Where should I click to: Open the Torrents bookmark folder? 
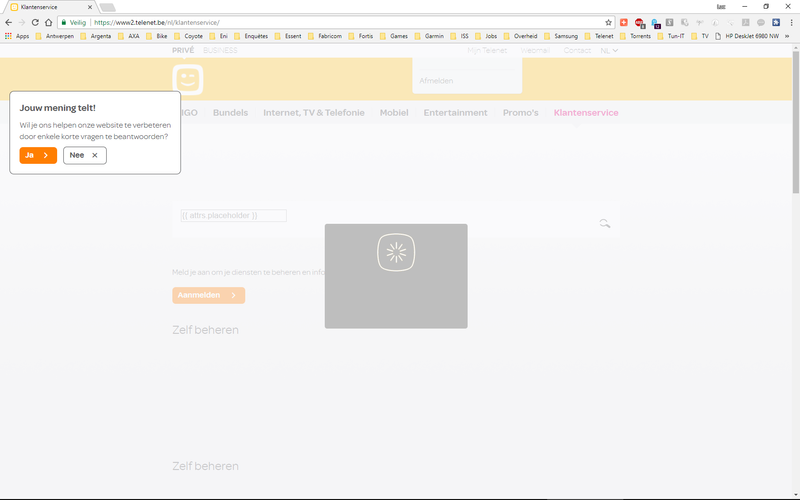pos(640,36)
